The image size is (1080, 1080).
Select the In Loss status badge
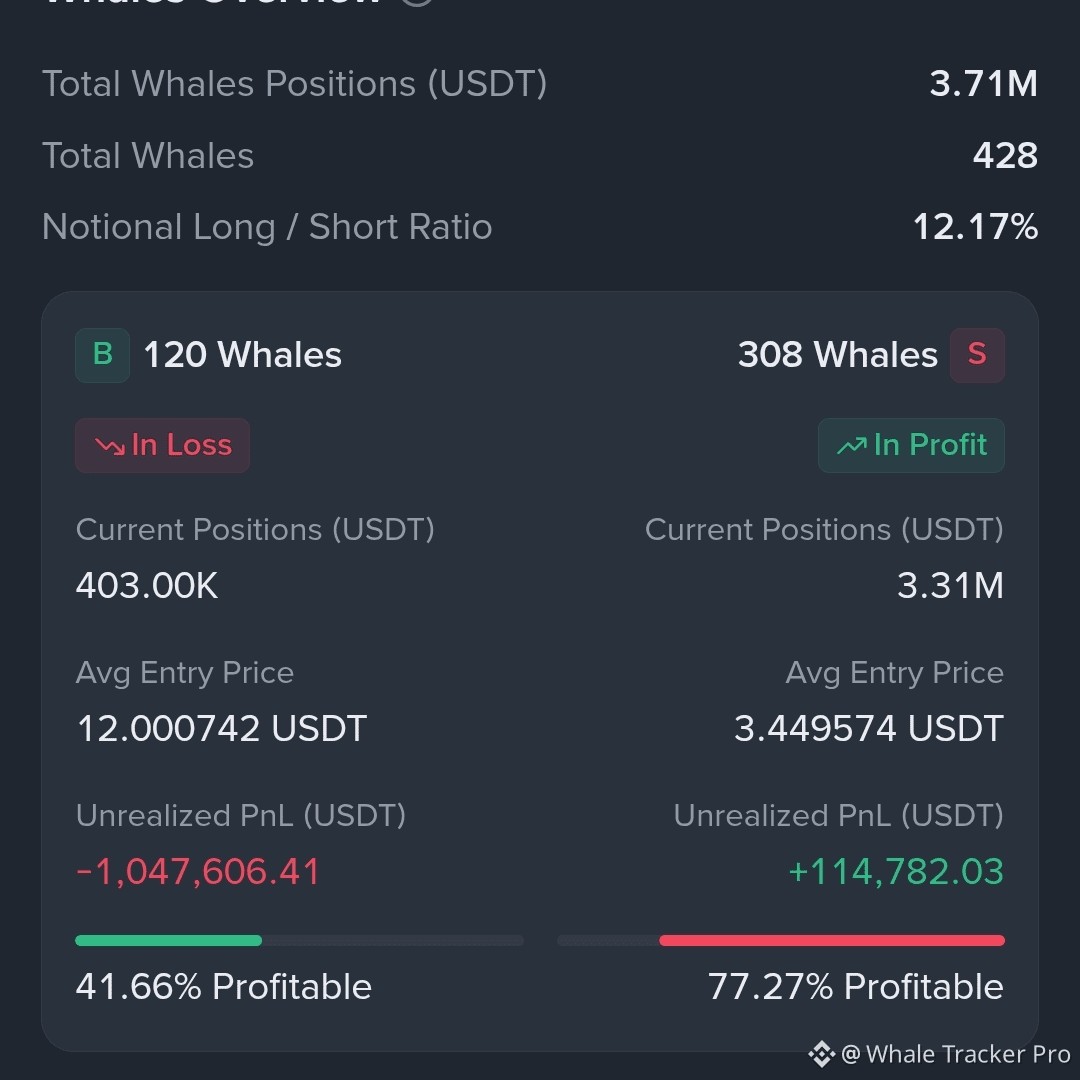pyautogui.click(x=163, y=446)
